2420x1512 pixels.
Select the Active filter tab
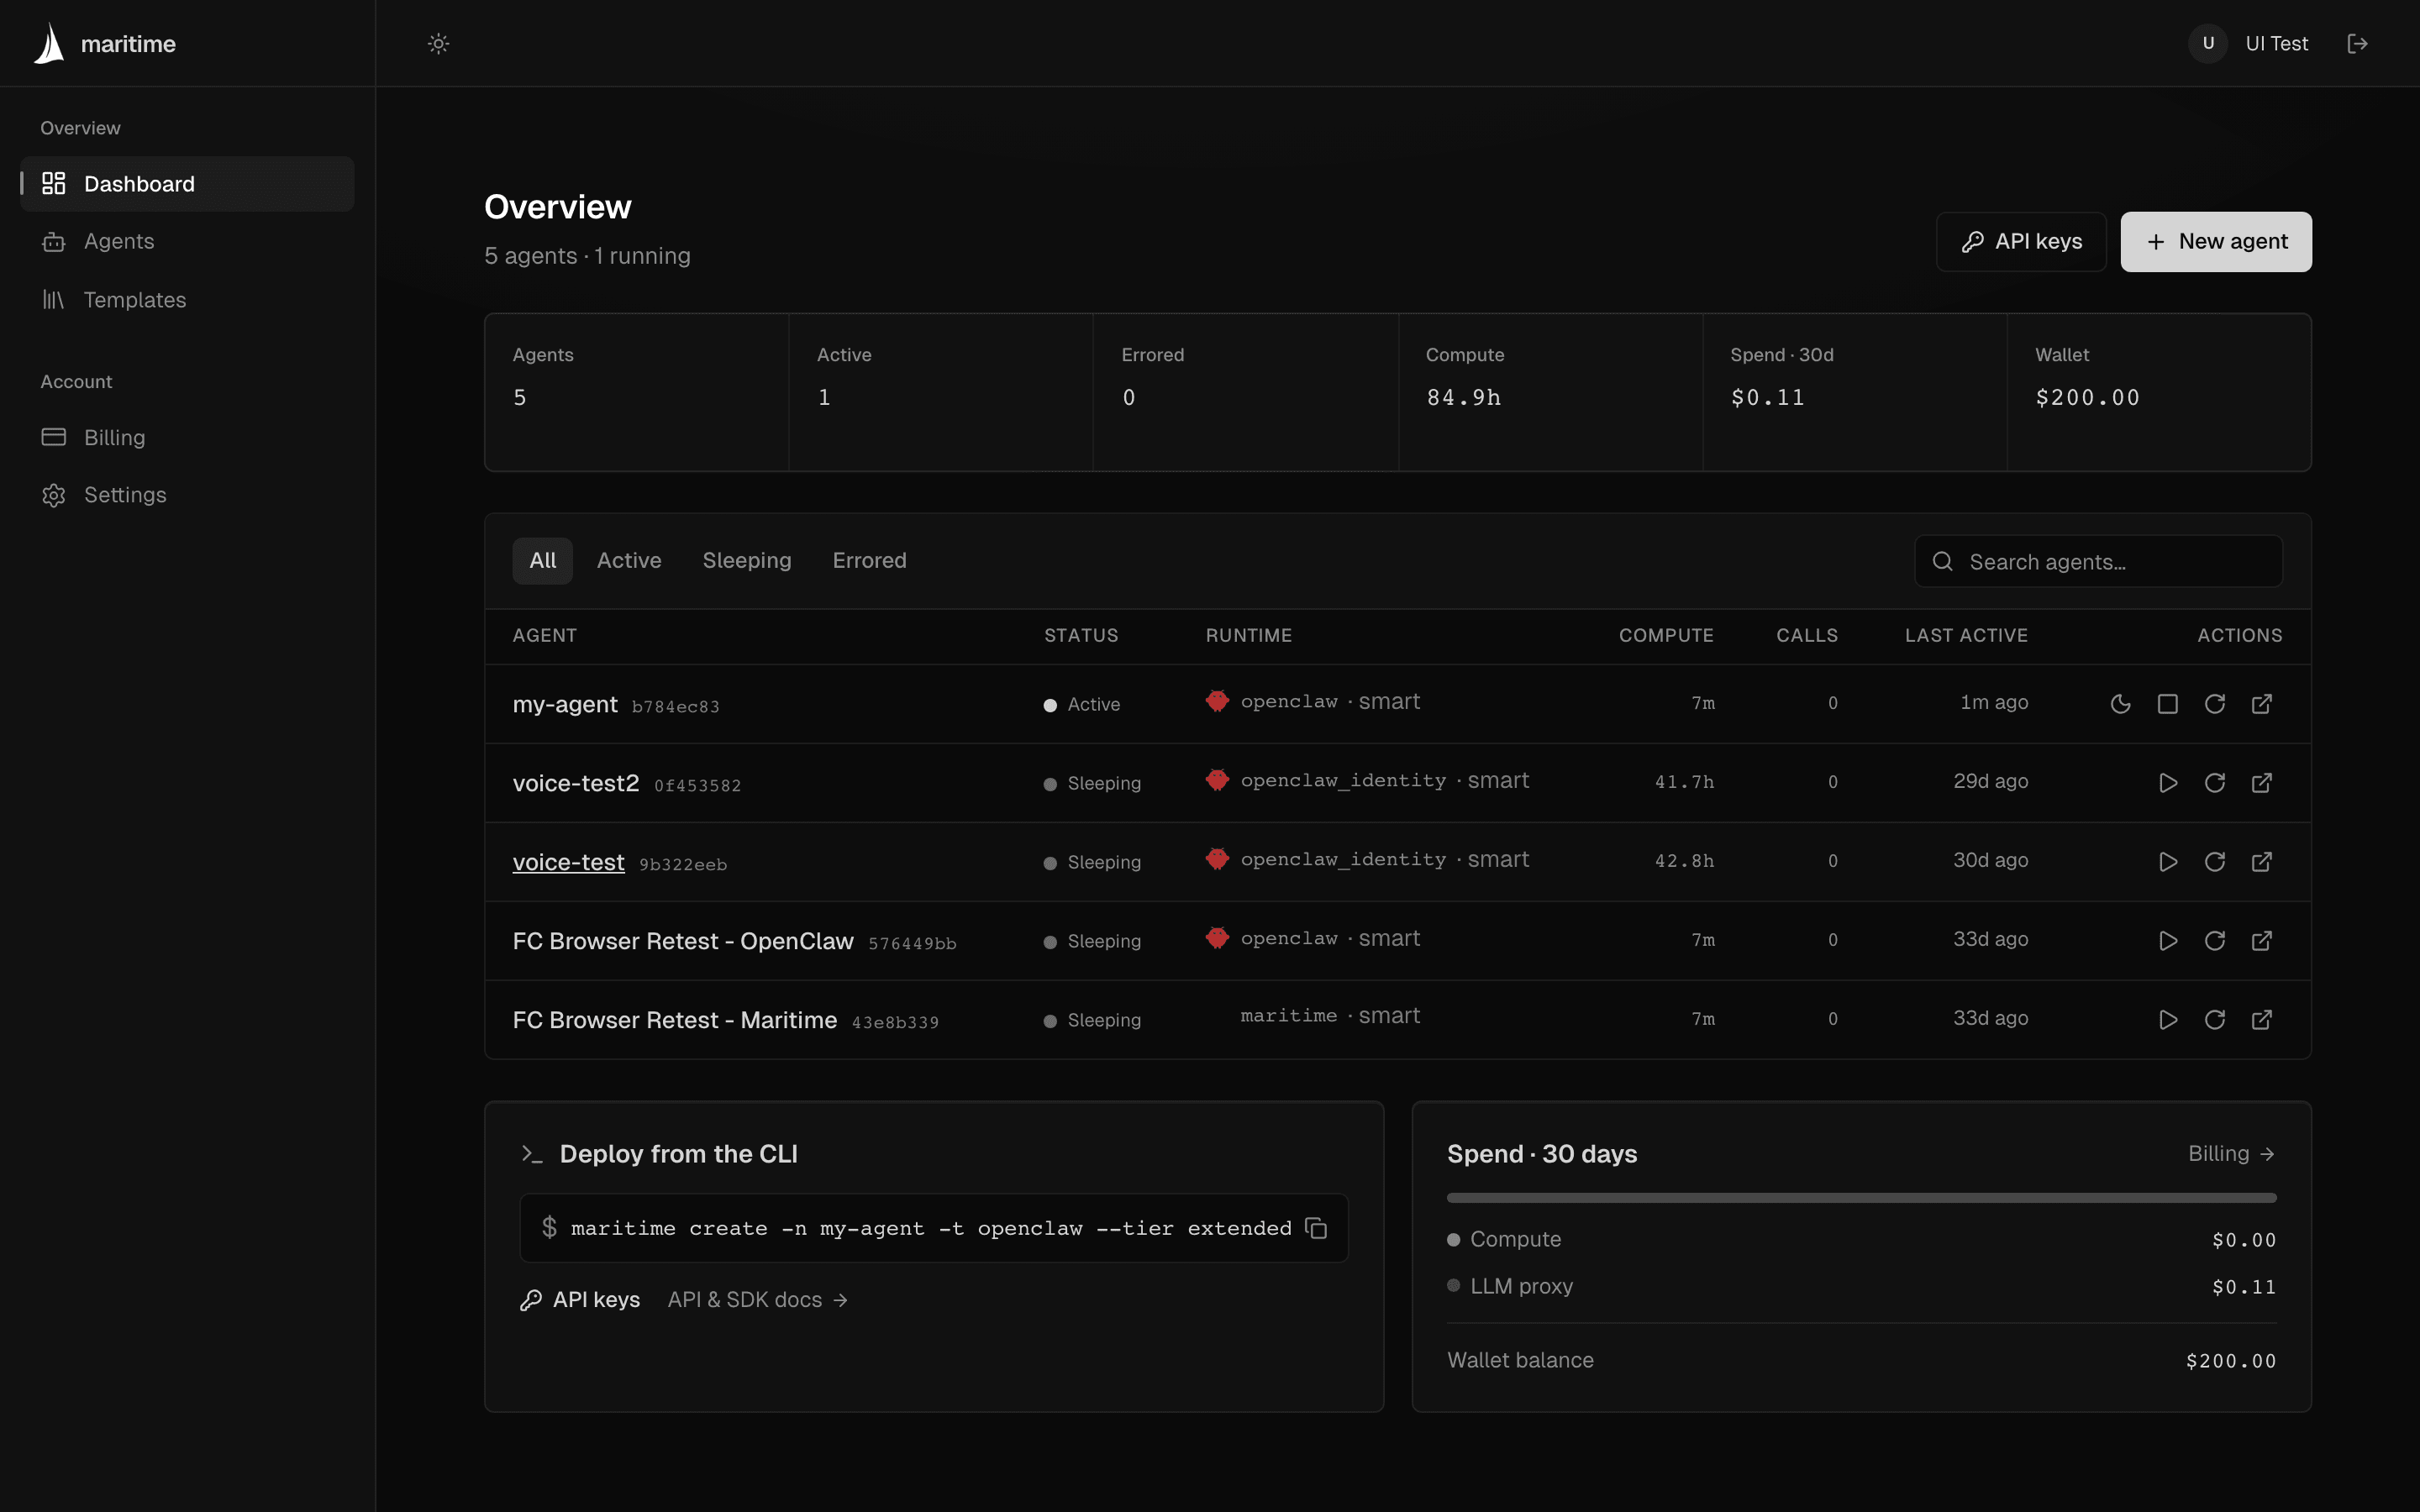tap(629, 560)
